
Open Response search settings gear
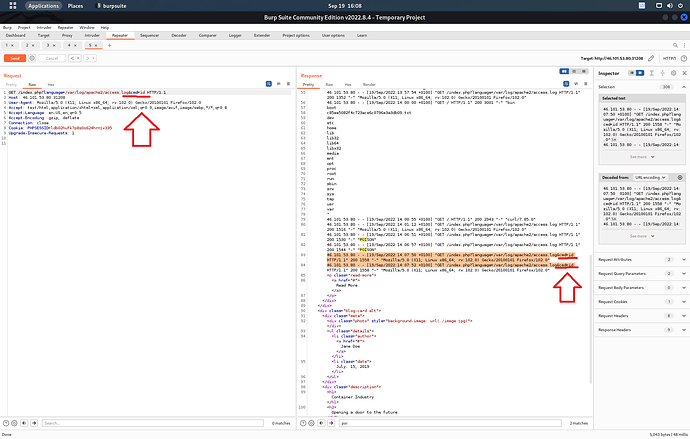[312, 423]
